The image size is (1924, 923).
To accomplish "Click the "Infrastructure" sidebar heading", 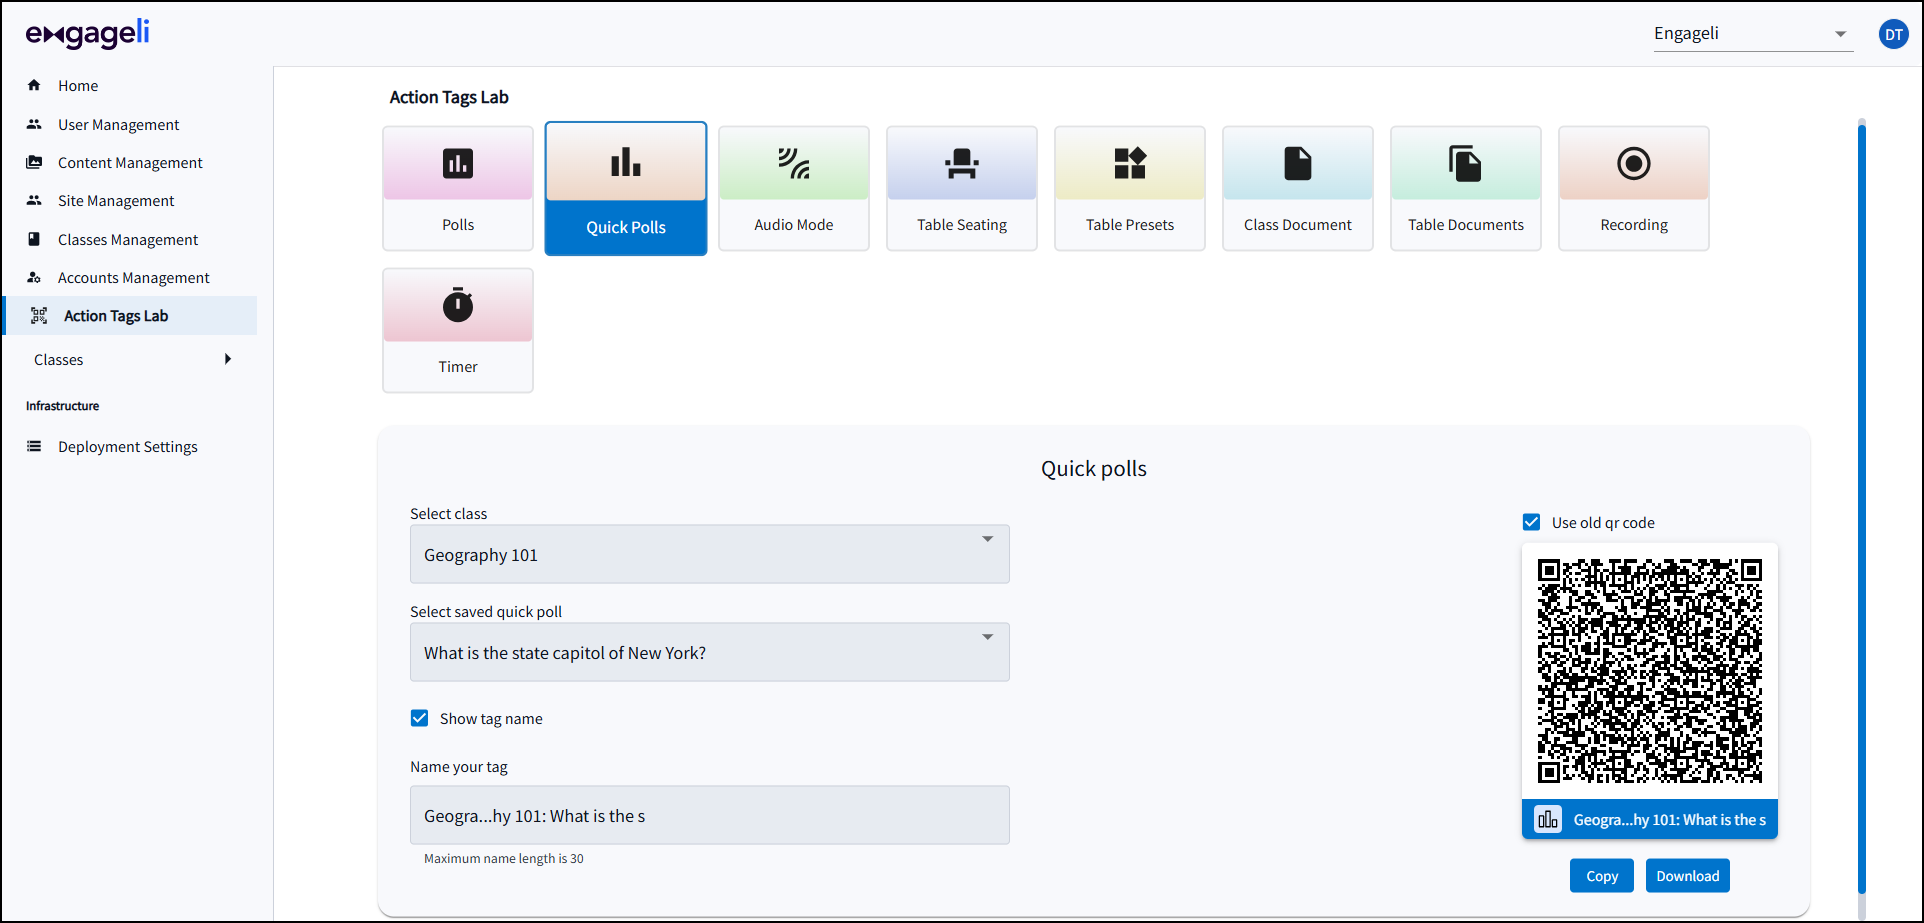I will point(63,406).
